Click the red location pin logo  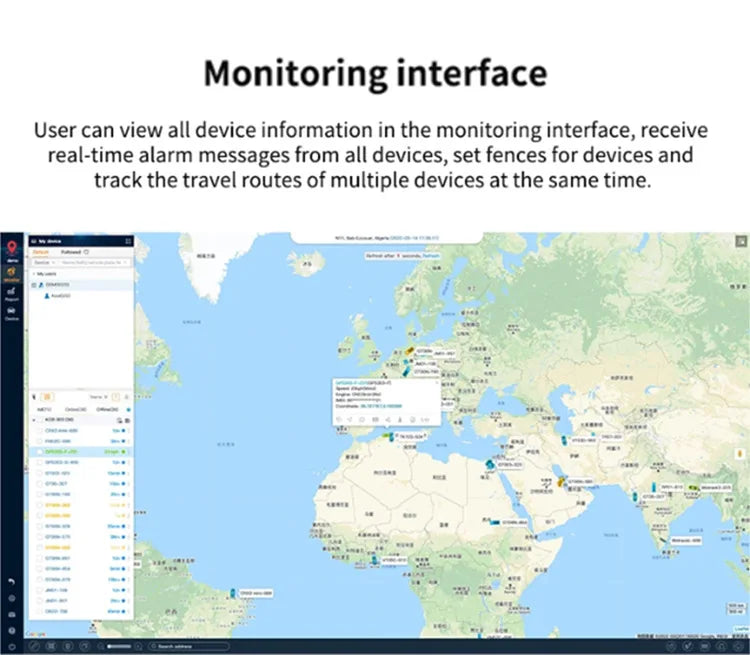11,248
